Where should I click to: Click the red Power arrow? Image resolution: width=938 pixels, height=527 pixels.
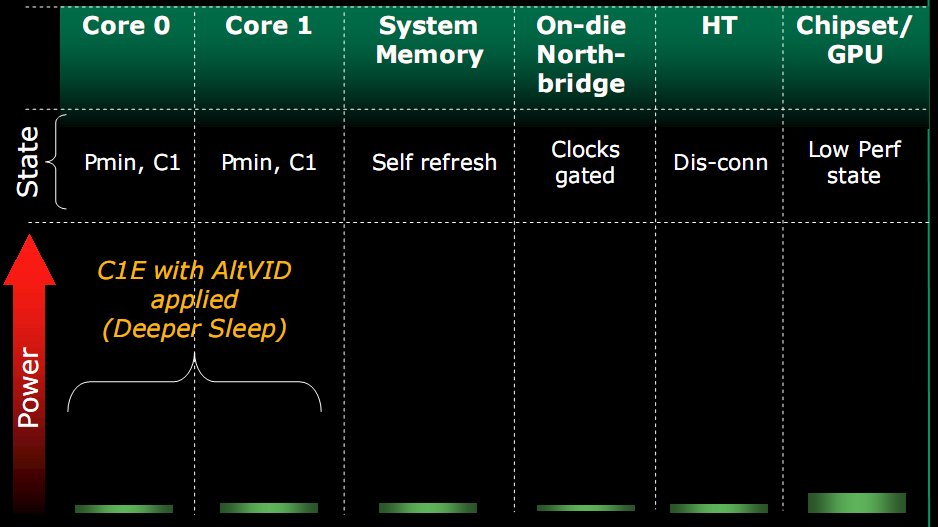(x=29, y=374)
